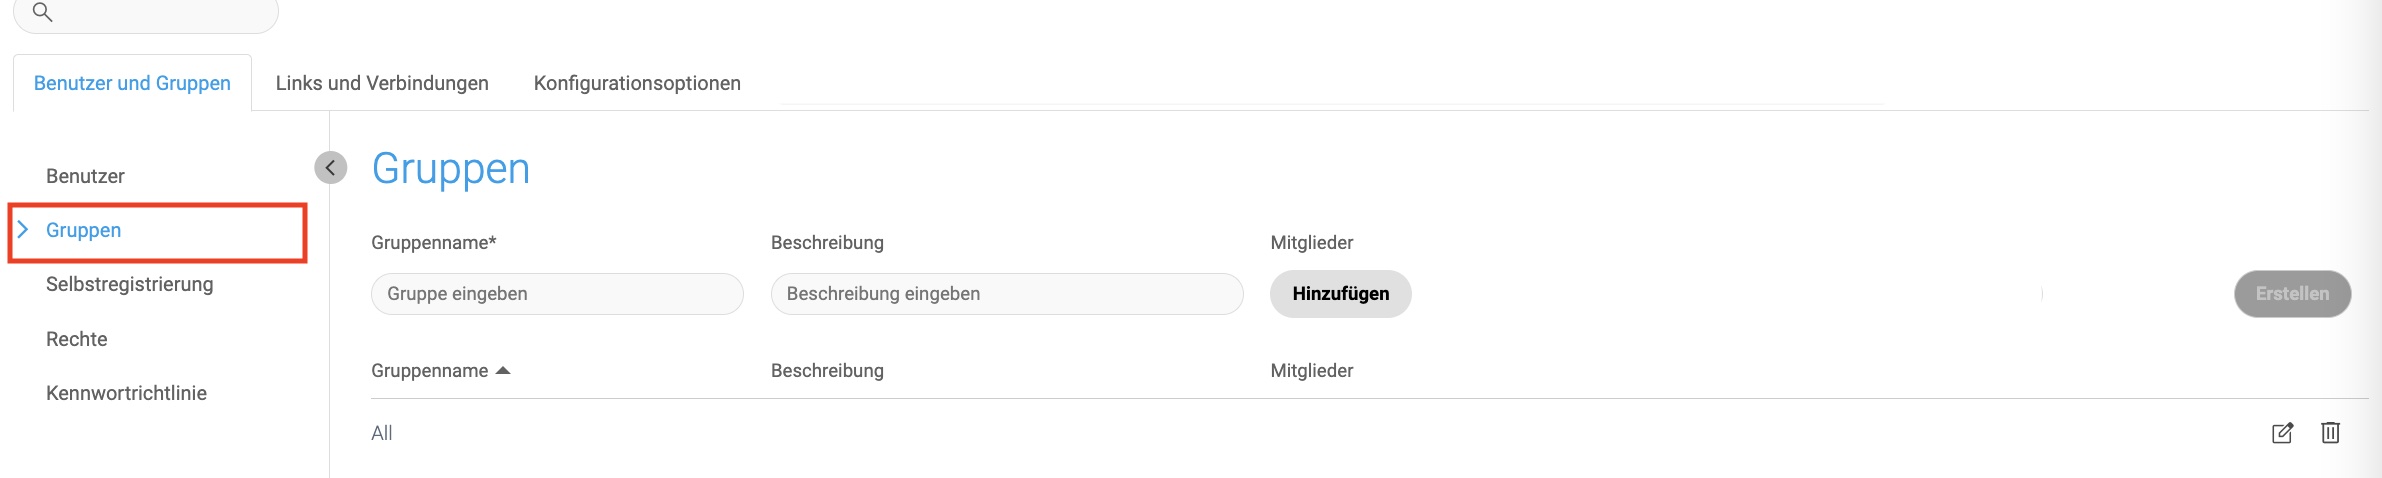Click the sort arrow next to Gruppenname
This screenshot has width=2382, height=478.
click(503, 371)
